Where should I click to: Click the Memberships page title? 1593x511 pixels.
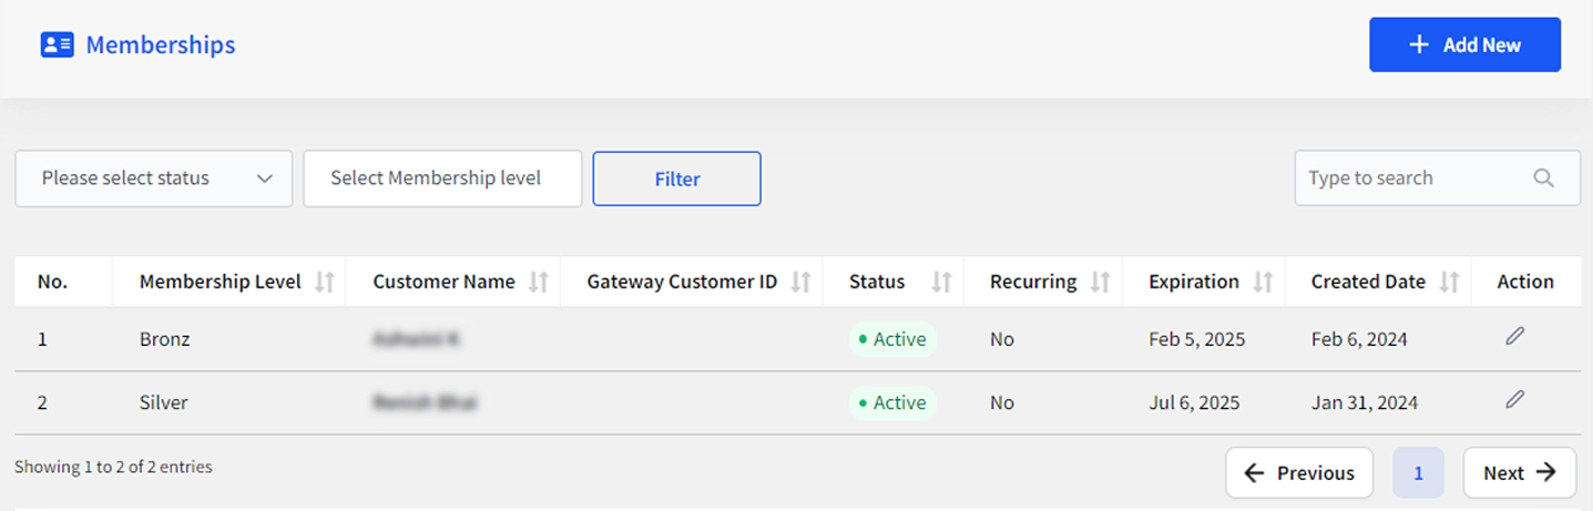tap(160, 45)
